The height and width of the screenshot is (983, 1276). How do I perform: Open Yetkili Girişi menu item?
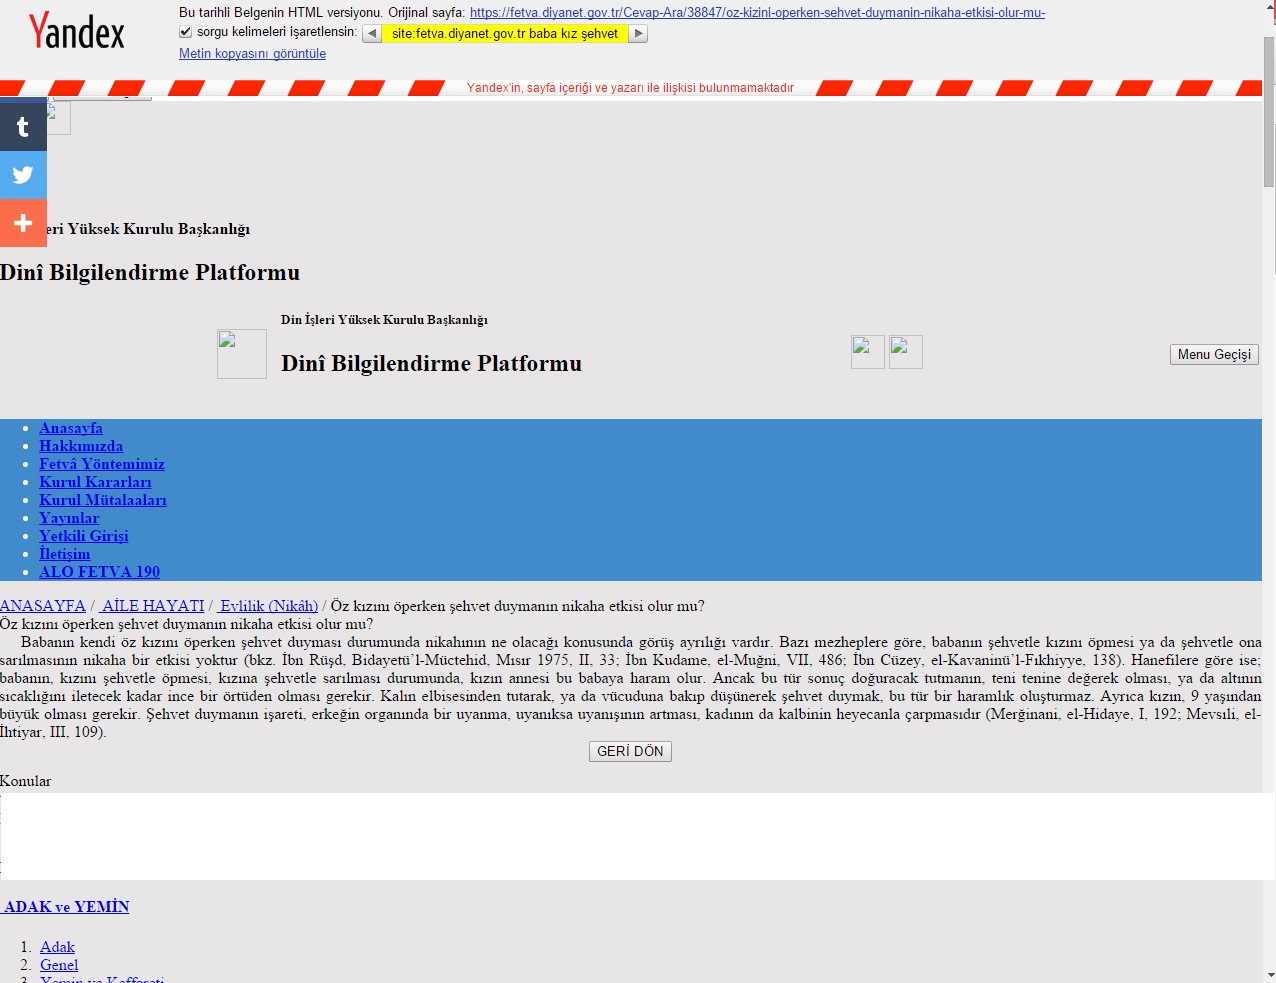click(x=84, y=536)
